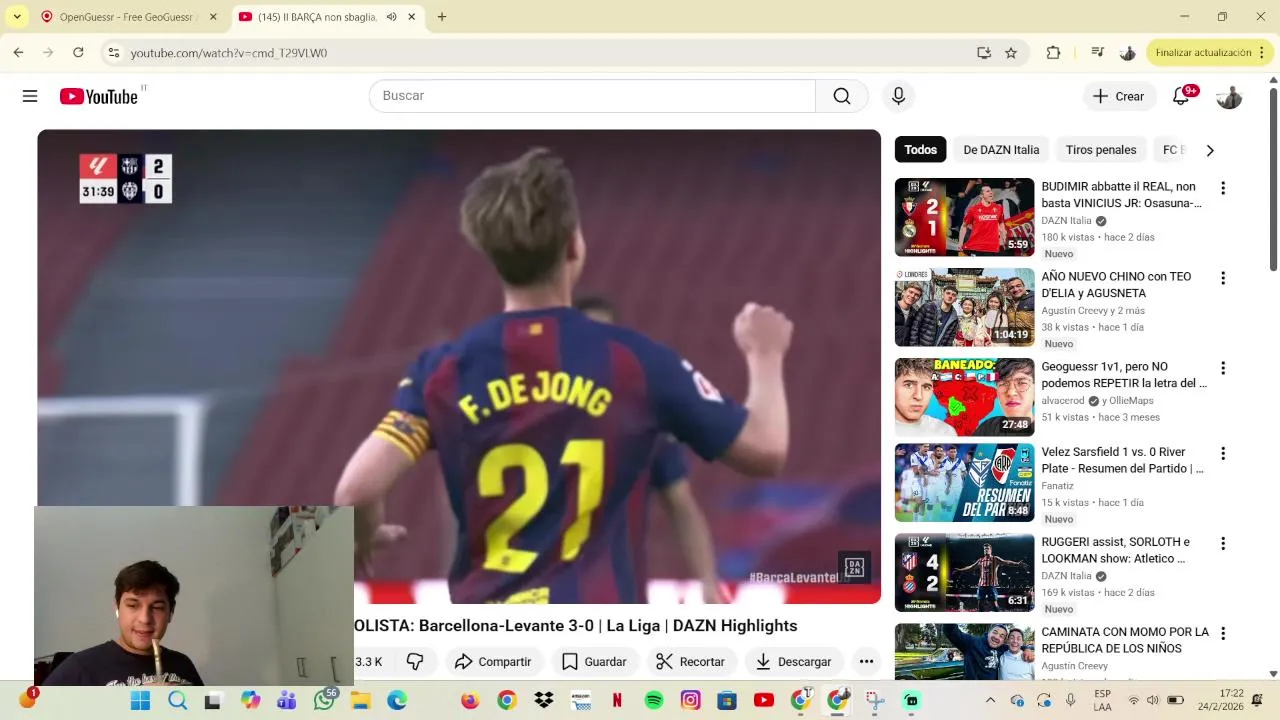Viewport: 1280px width, 720px height.
Task: Close the OpenGuessr tab
Action: point(213,17)
